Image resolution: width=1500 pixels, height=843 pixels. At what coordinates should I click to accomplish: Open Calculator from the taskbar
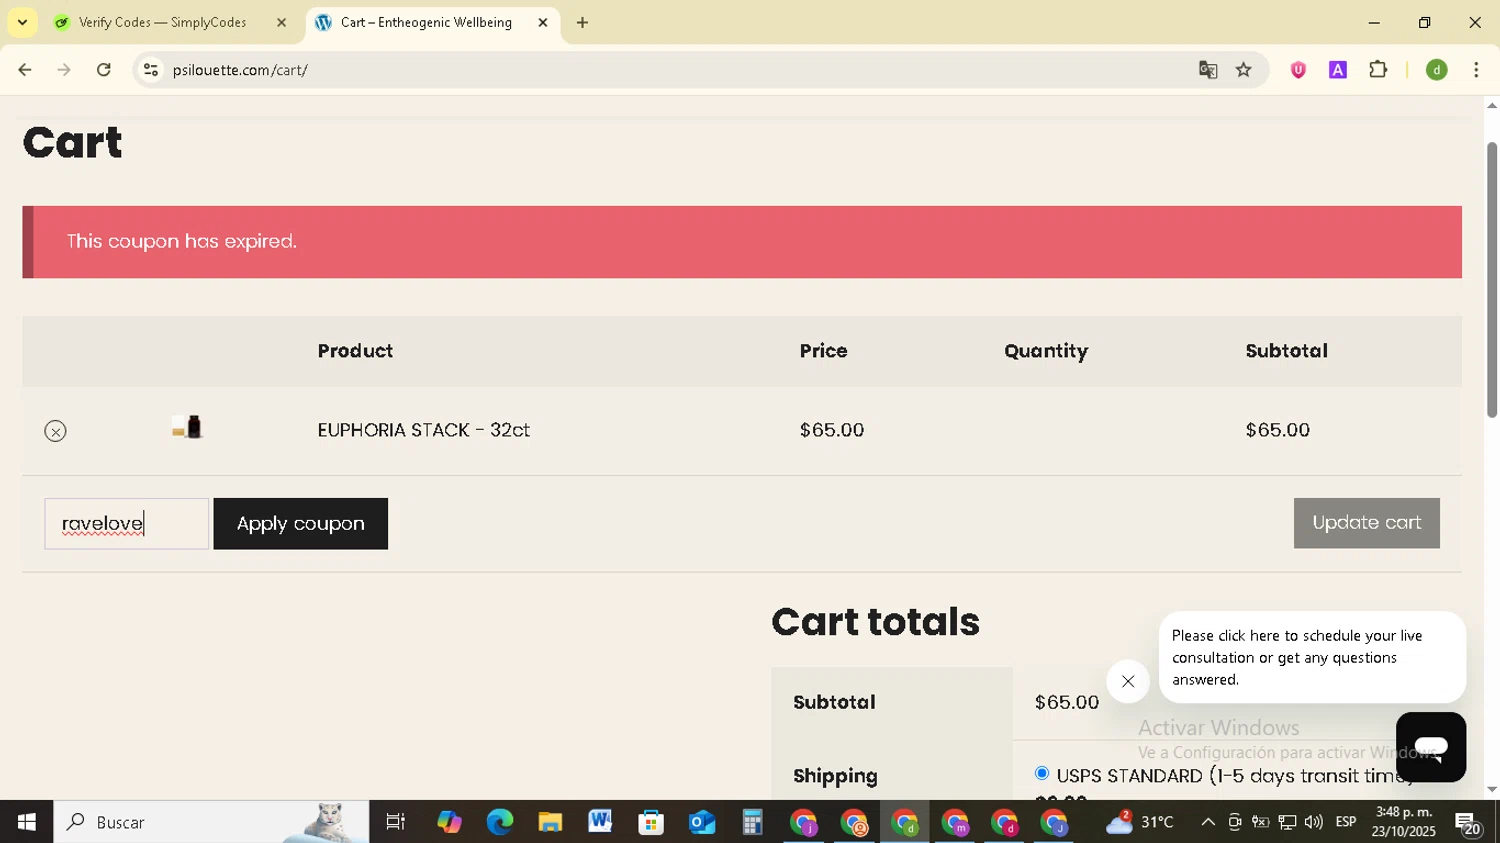point(752,822)
